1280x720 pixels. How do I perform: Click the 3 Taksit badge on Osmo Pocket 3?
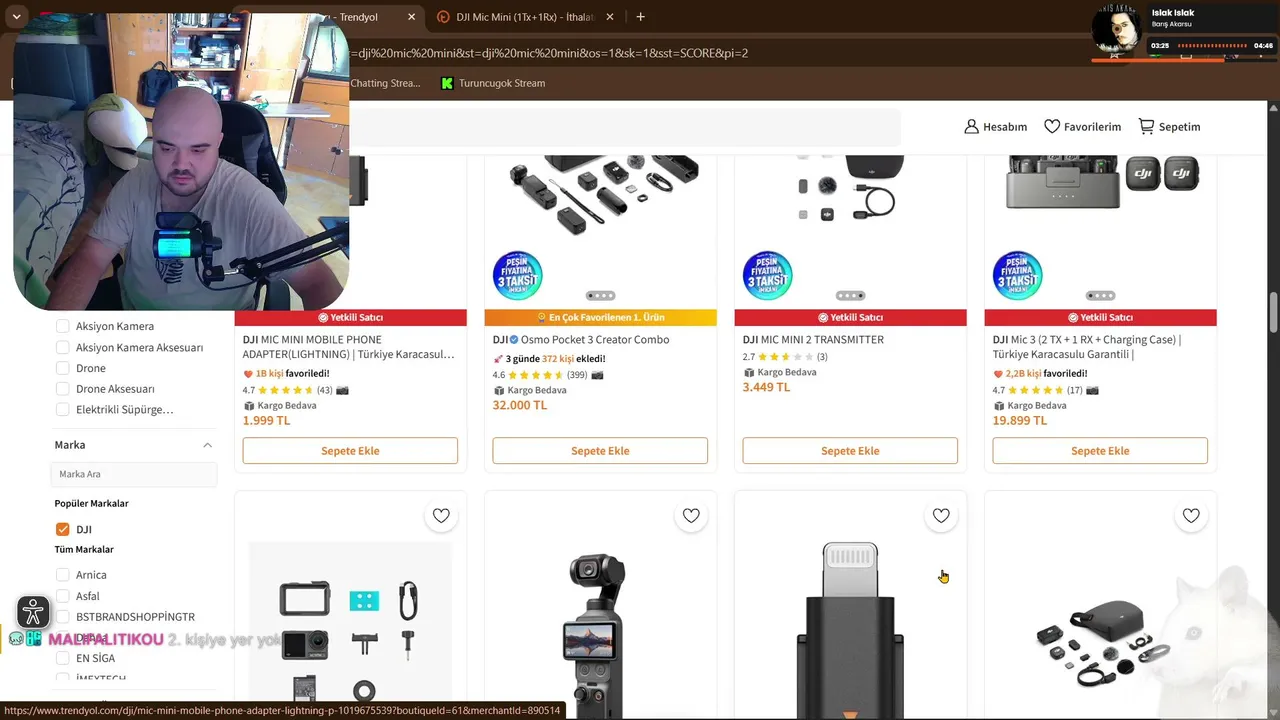(518, 276)
